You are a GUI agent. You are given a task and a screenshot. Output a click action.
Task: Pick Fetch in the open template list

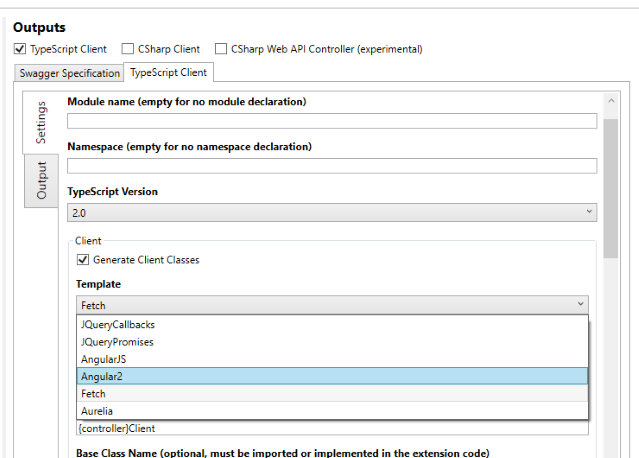click(x=332, y=394)
